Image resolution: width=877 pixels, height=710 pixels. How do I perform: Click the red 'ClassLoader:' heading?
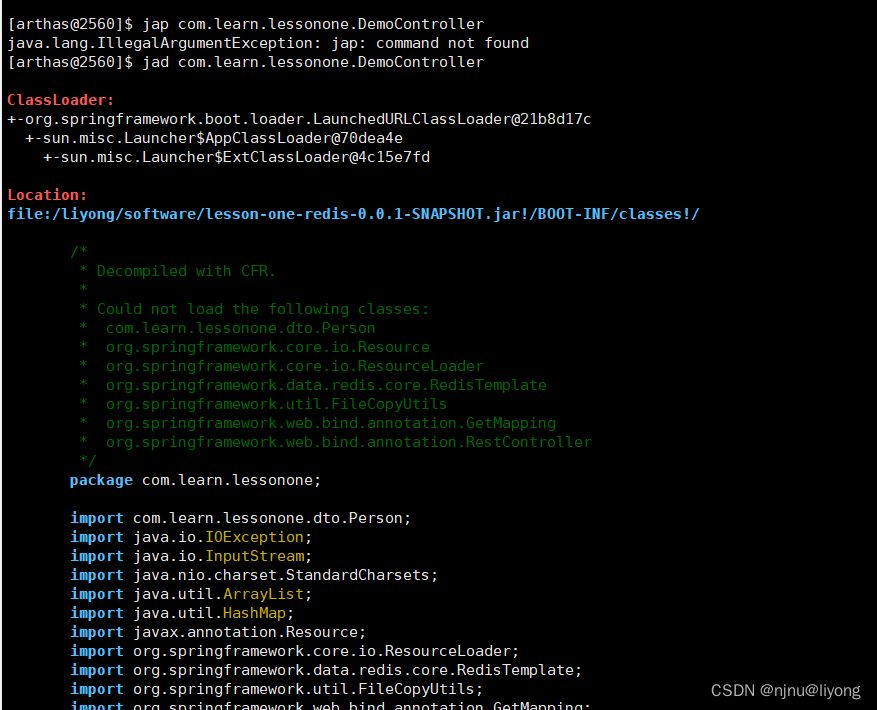[60, 100]
